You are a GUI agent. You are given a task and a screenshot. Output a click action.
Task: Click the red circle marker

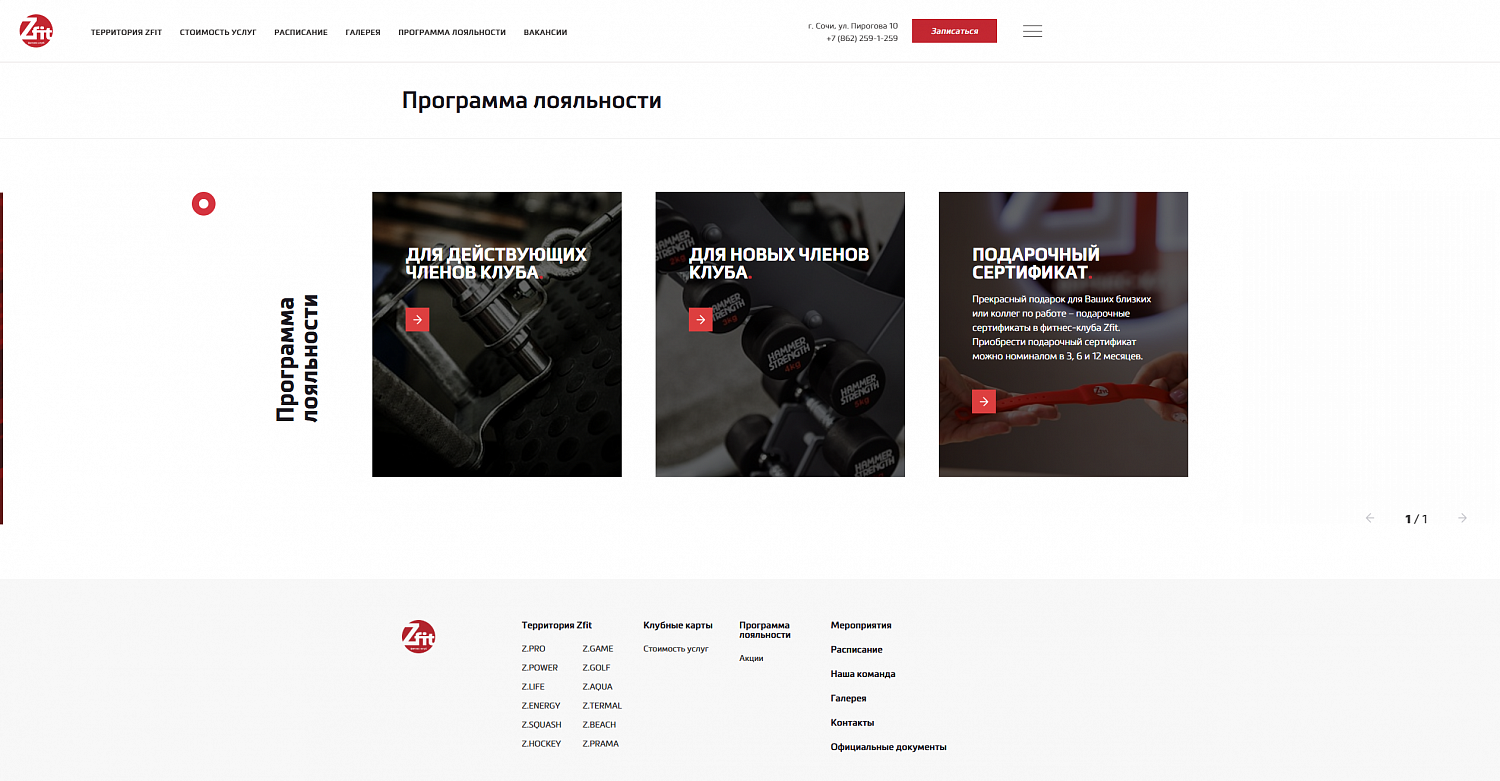coord(204,204)
